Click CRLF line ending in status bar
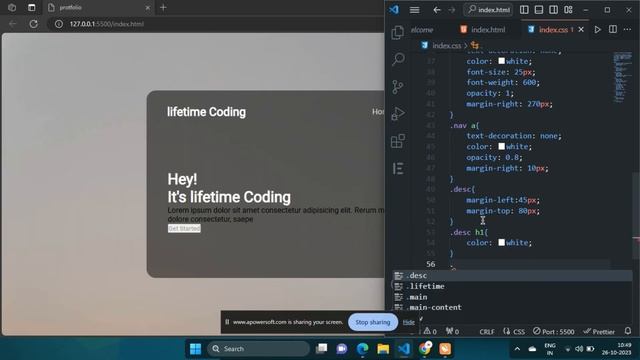 click(487, 331)
